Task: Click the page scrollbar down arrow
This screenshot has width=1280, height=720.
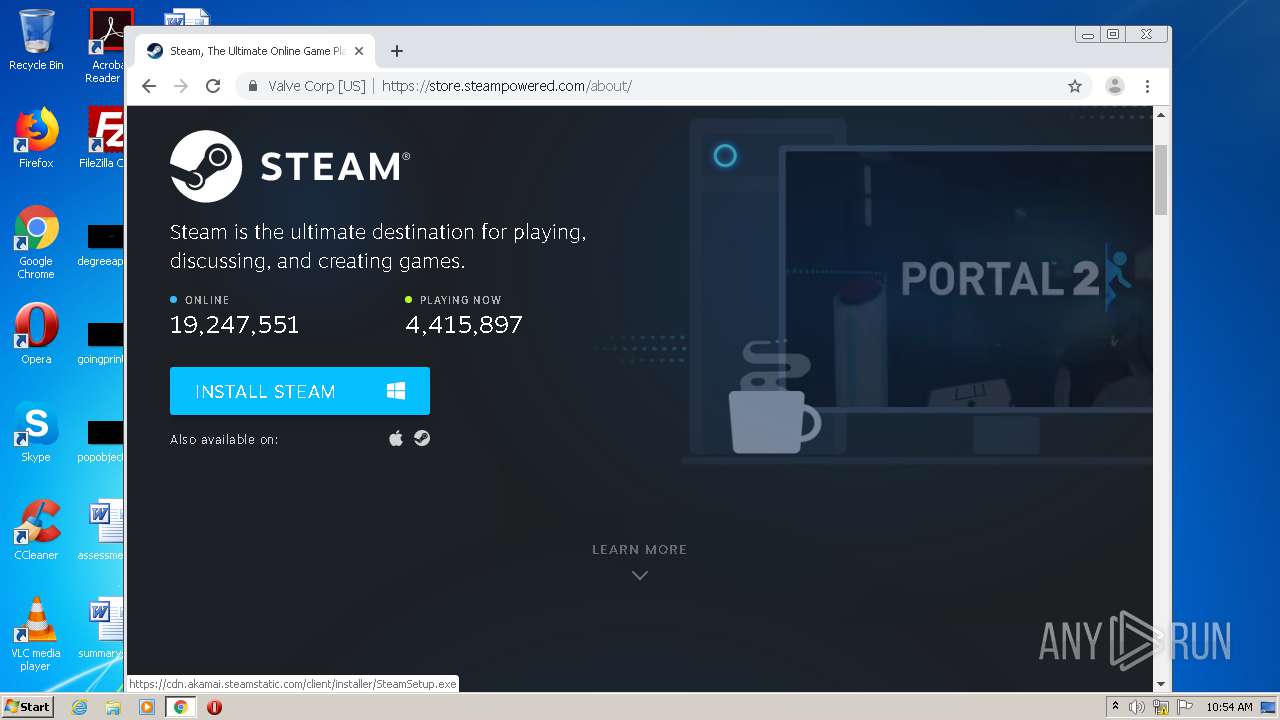Action: 1161,684
